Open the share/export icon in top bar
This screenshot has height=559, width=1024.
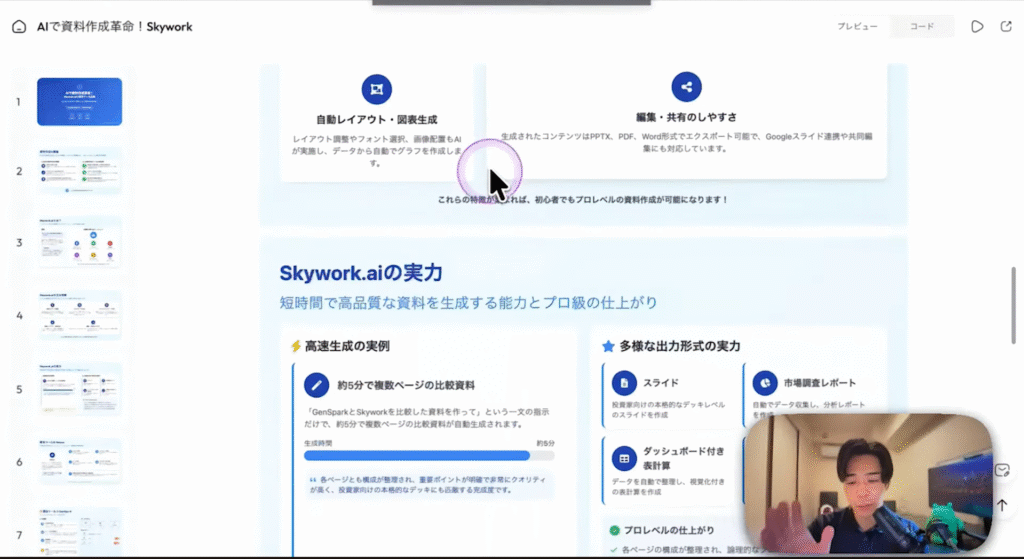click(1005, 27)
